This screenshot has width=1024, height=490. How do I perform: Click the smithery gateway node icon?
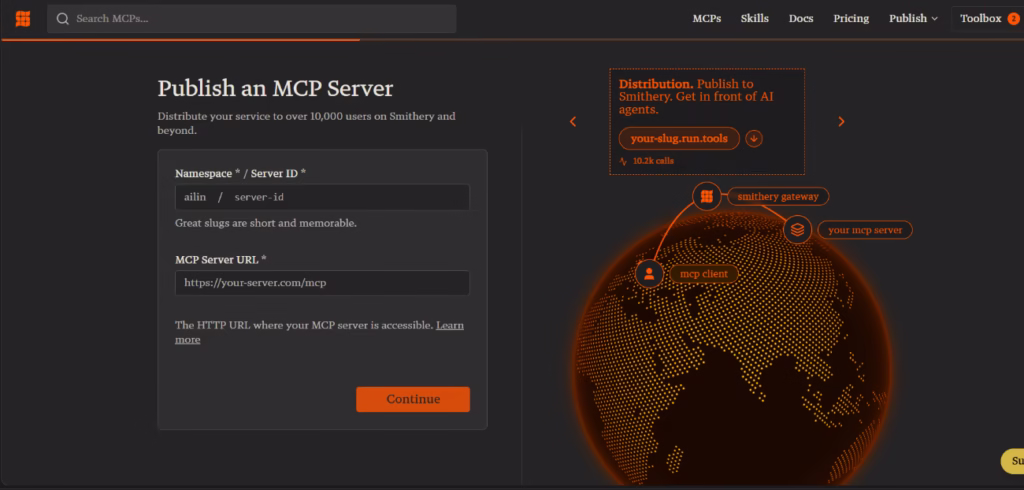click(x=706, y=196)
